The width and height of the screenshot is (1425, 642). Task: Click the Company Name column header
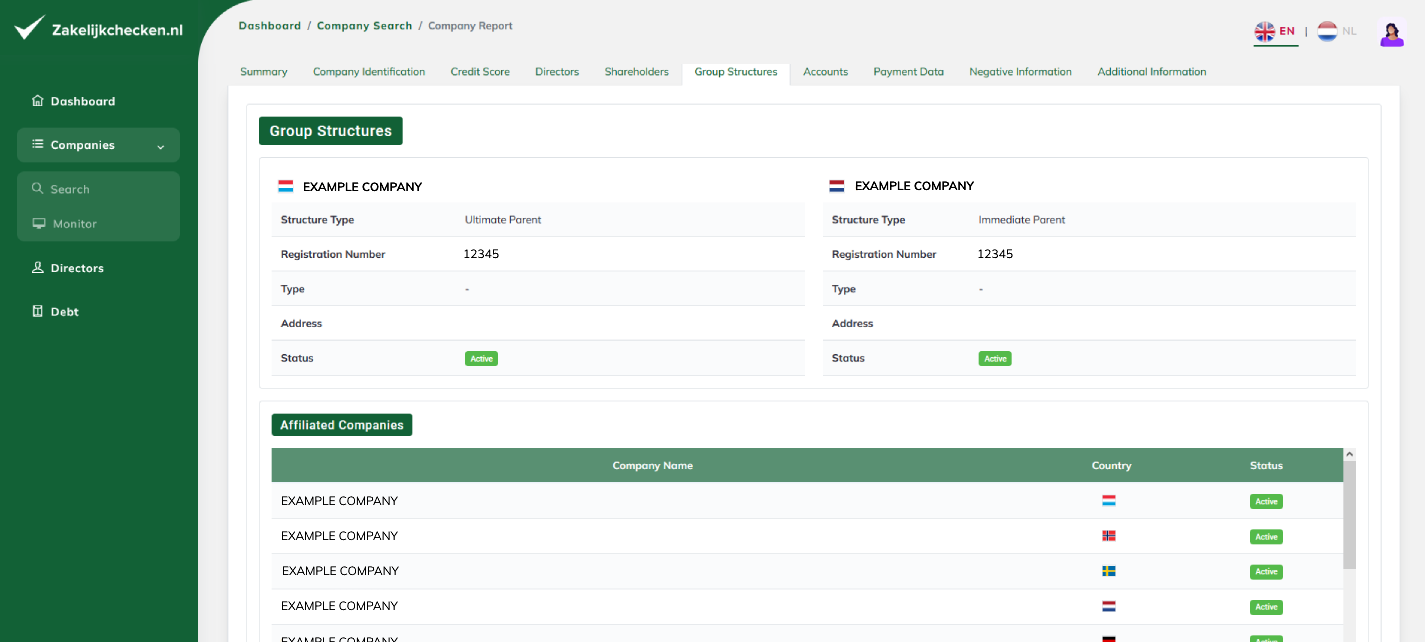[653, 466]
